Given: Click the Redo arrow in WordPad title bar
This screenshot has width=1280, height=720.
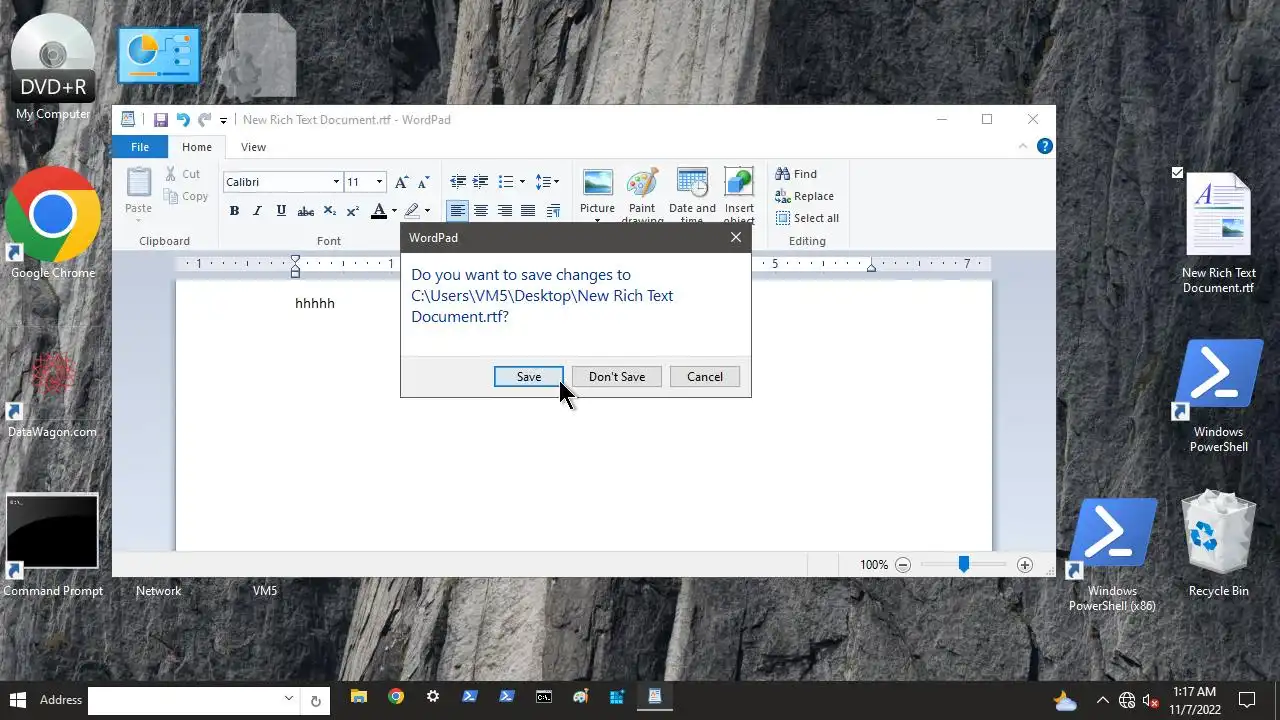Looking at the screenshot, I should pyautogui.click(x=204, y=119).
